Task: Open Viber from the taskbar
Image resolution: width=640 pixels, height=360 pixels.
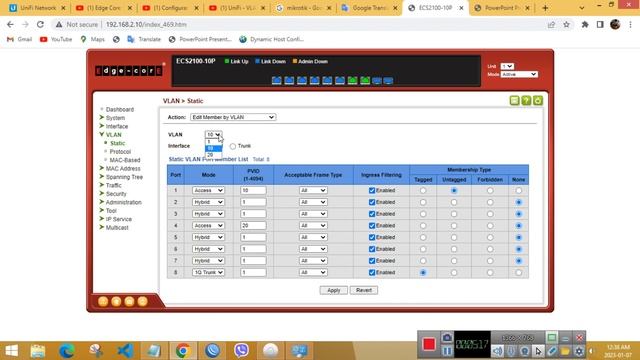Action: click(x=241, y=351)
